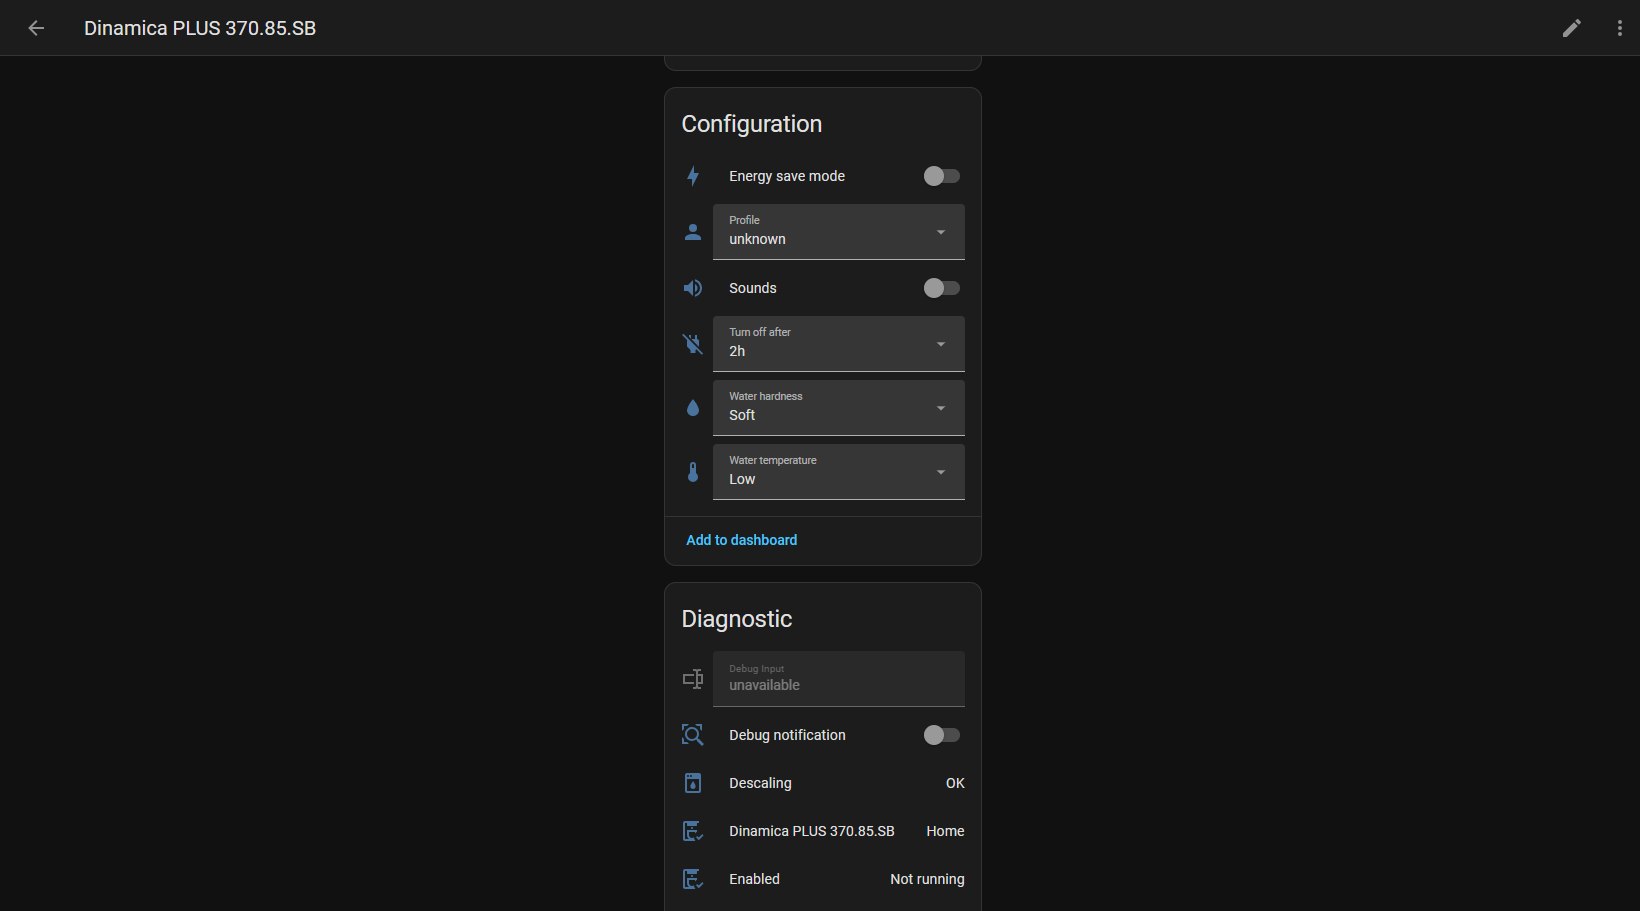This screenshot has width=1640, height=911.
Task: Click the lightning bolt energy save icon
Action: 693,176
